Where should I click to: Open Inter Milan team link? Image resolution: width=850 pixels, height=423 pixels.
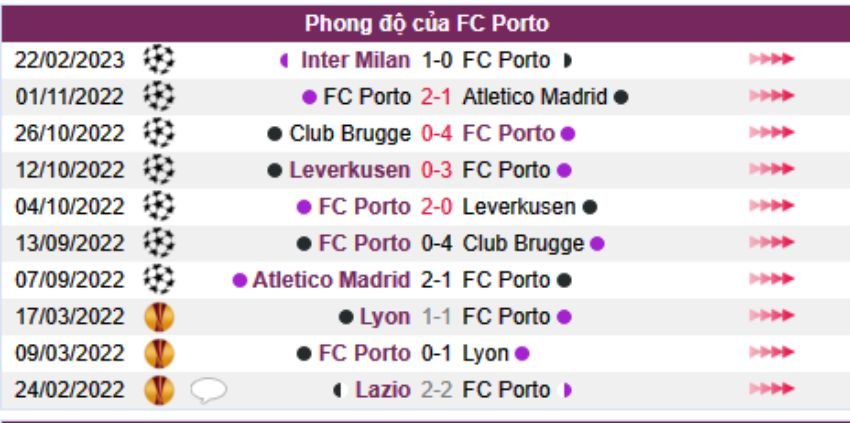pyautogui.click(x=355, y=60)
